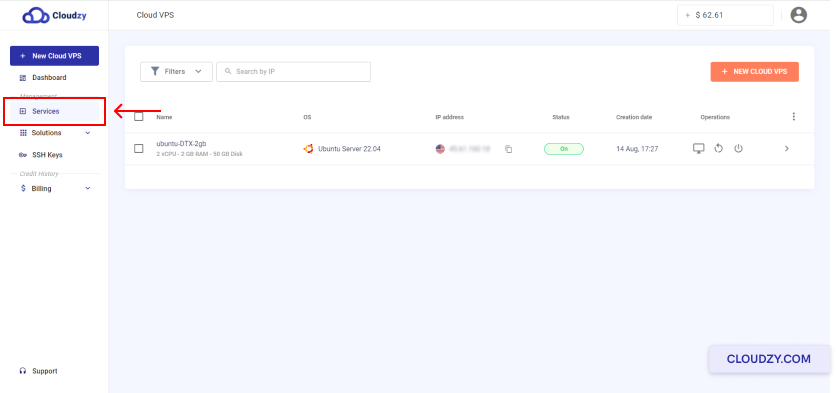This screenshot has width=836, height=393.
Task: Open the console monitor for ubuntu-DTX-2gb
Action: 698,149
